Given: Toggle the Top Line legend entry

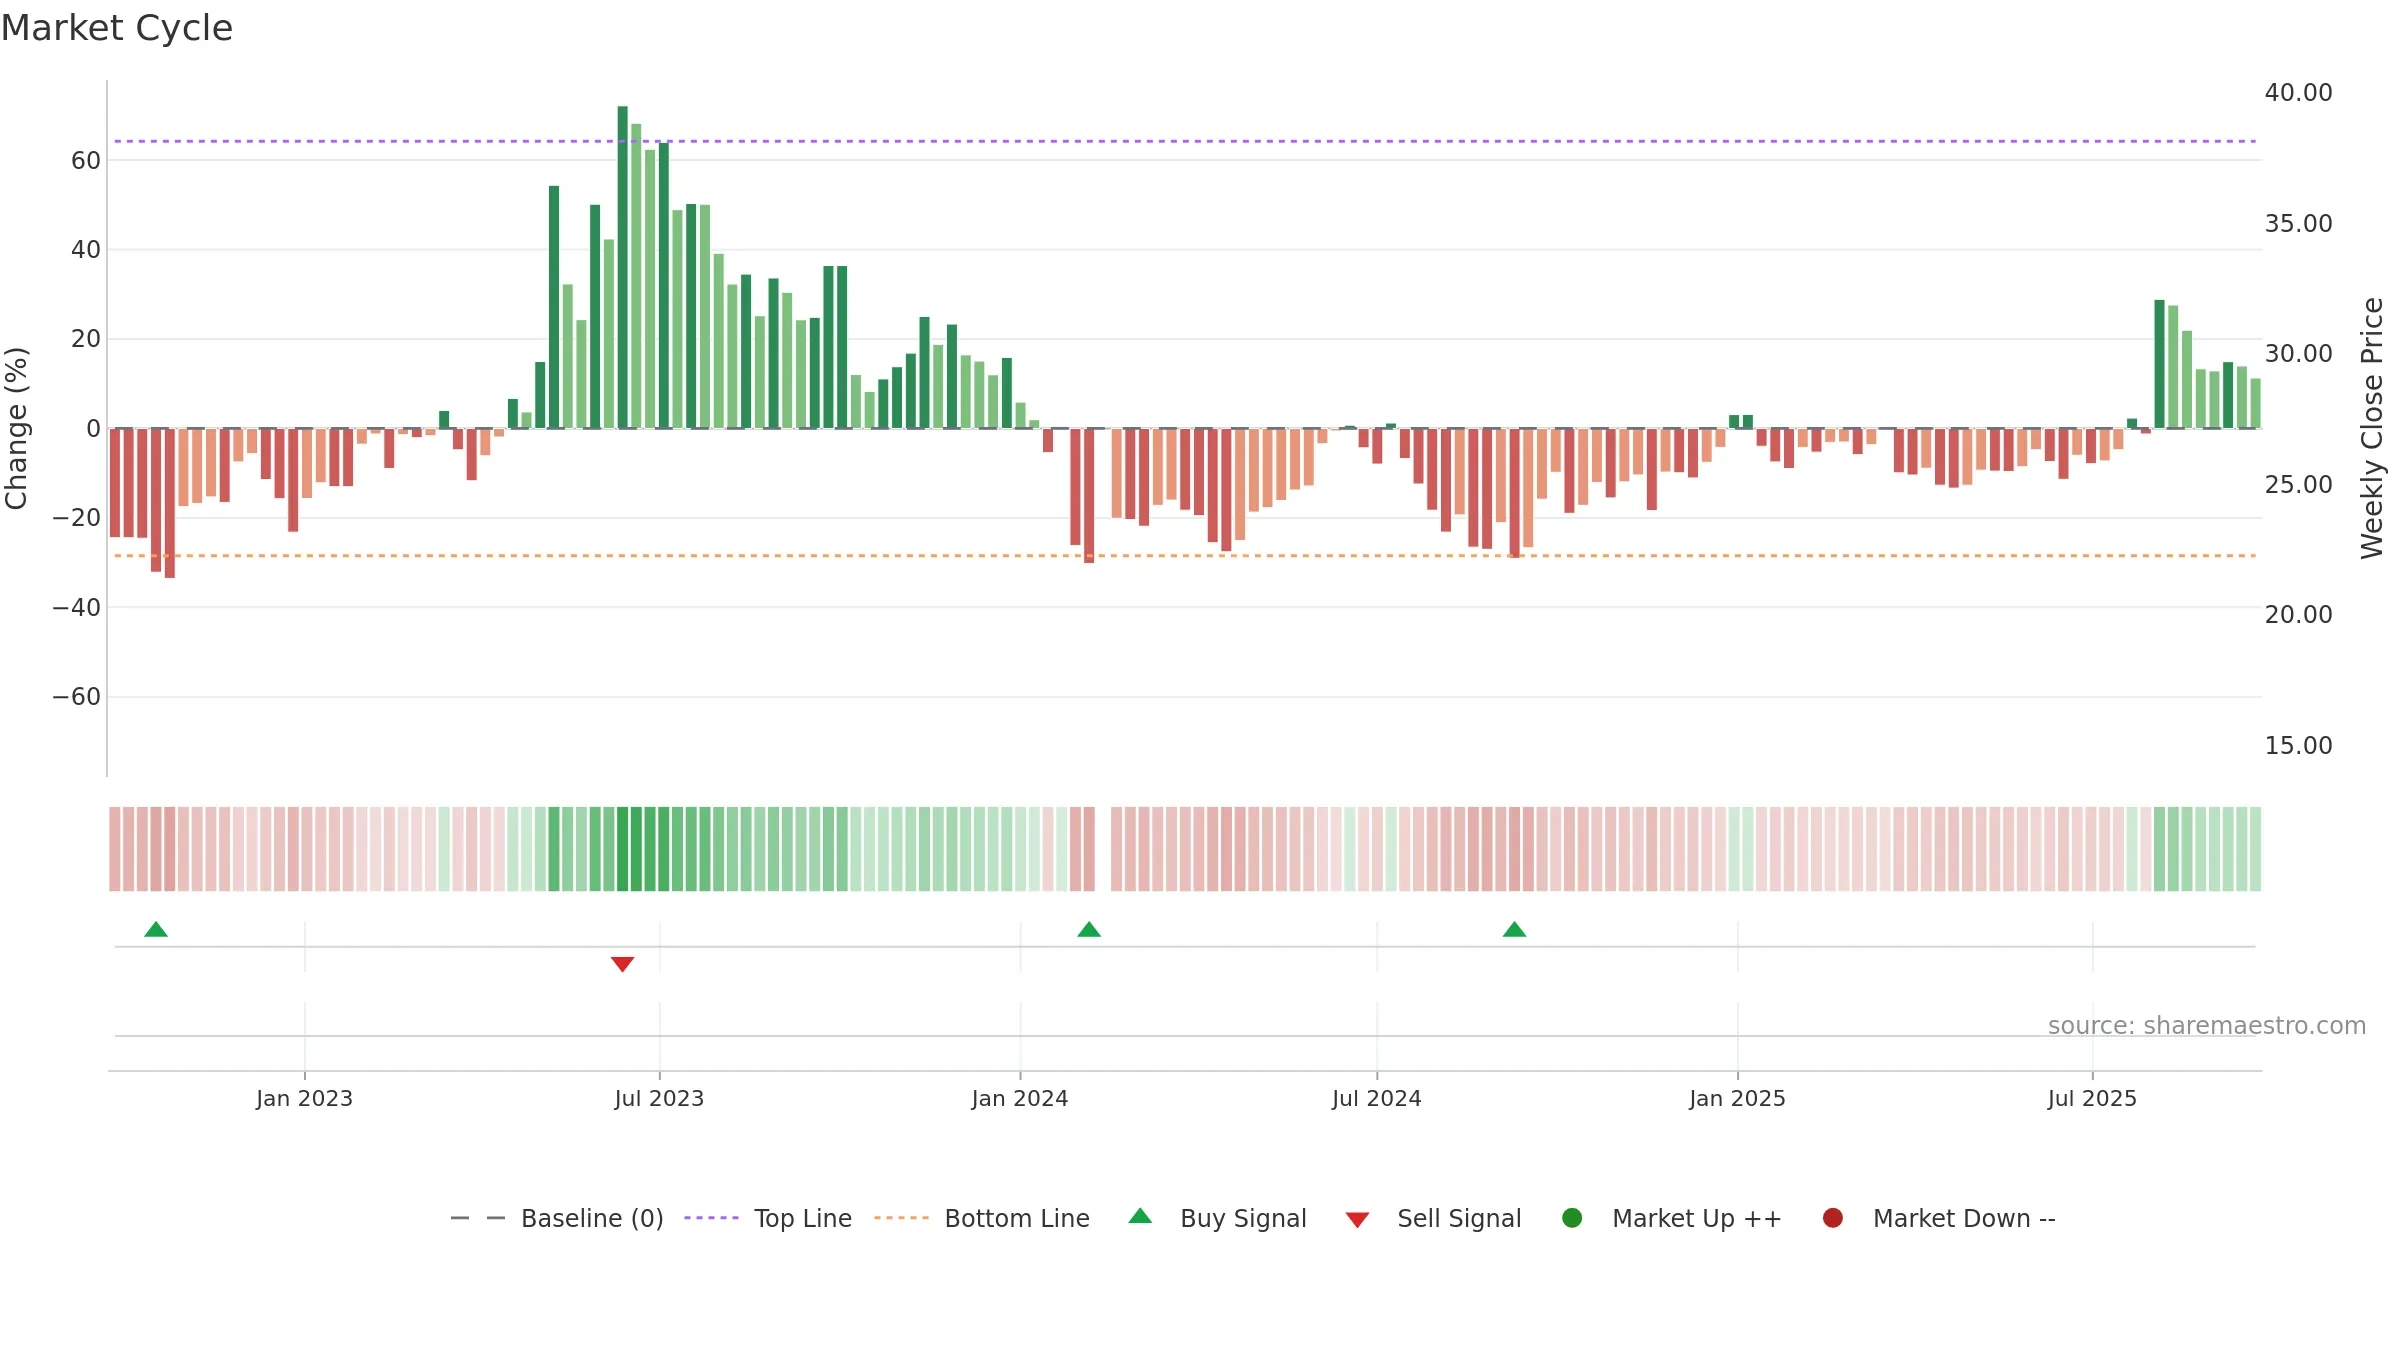Looking at the screenshot, I should [x=768, y=1218].
